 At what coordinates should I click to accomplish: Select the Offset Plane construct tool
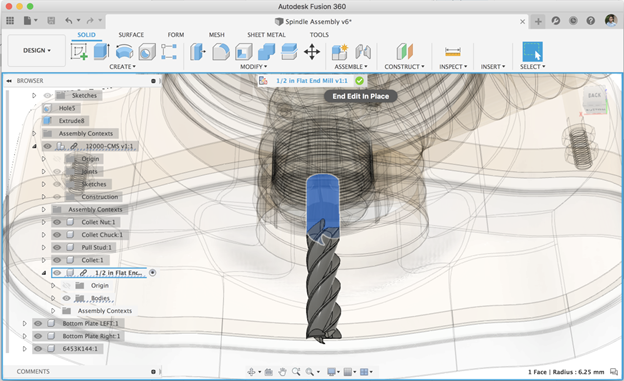(x=405, y=52)
